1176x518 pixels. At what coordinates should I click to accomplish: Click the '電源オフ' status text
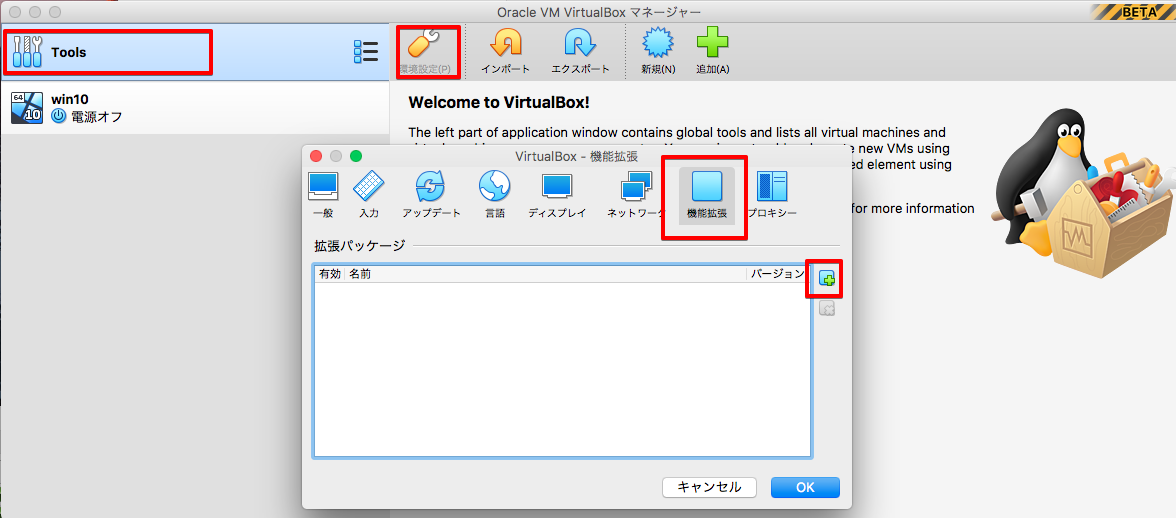(x=96, y=116)
